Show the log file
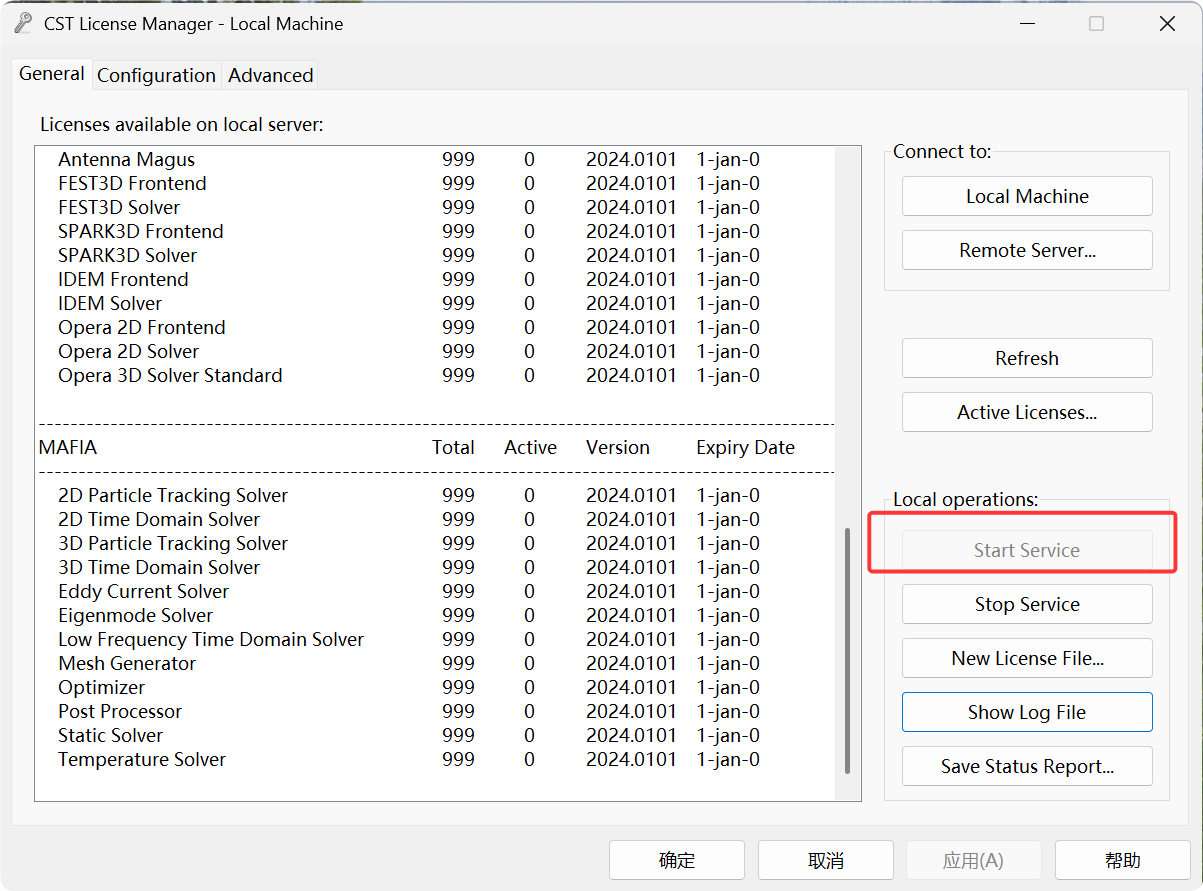Screen dimensions: 1203x891 click(1027, 712)
